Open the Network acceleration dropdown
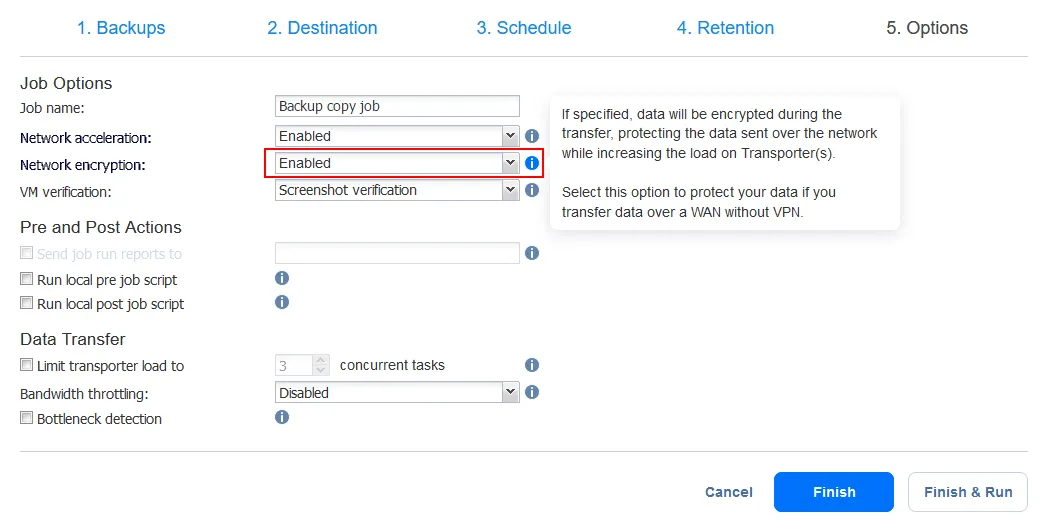Screen dimensions: 1048x532 click(397, 136)
